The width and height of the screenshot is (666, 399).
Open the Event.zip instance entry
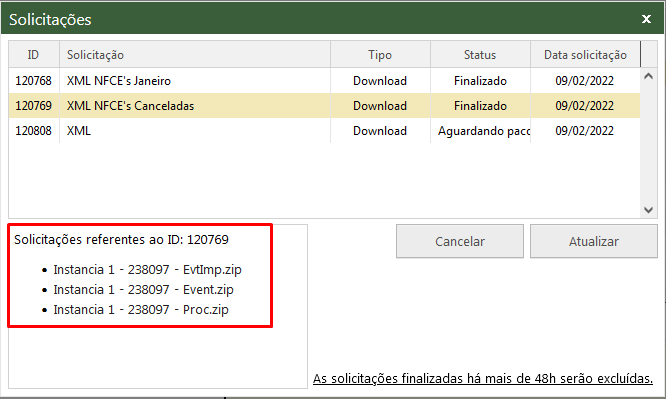coord(143,289)
